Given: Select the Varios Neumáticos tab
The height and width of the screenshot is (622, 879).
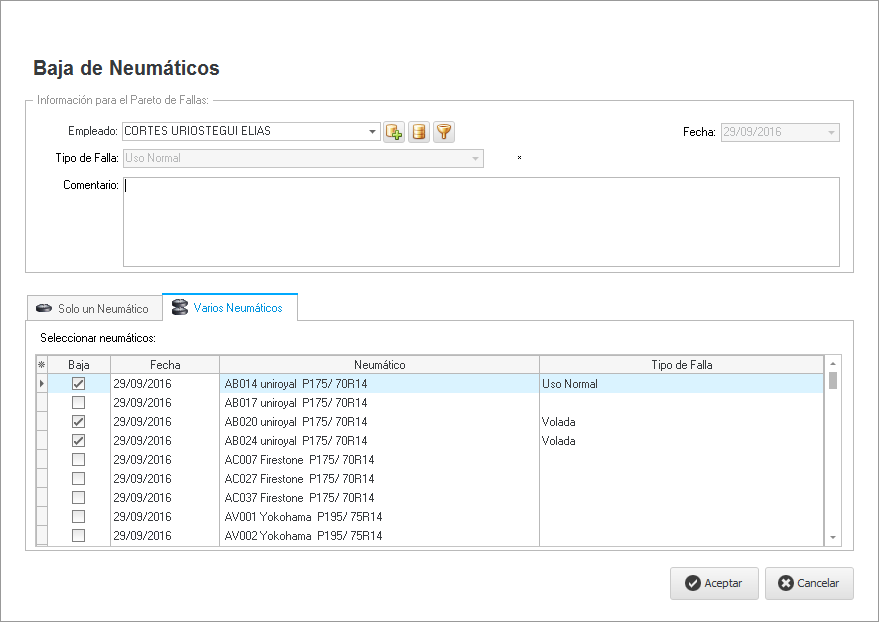Looking at the screenshot, I should [x=229, y=308].
